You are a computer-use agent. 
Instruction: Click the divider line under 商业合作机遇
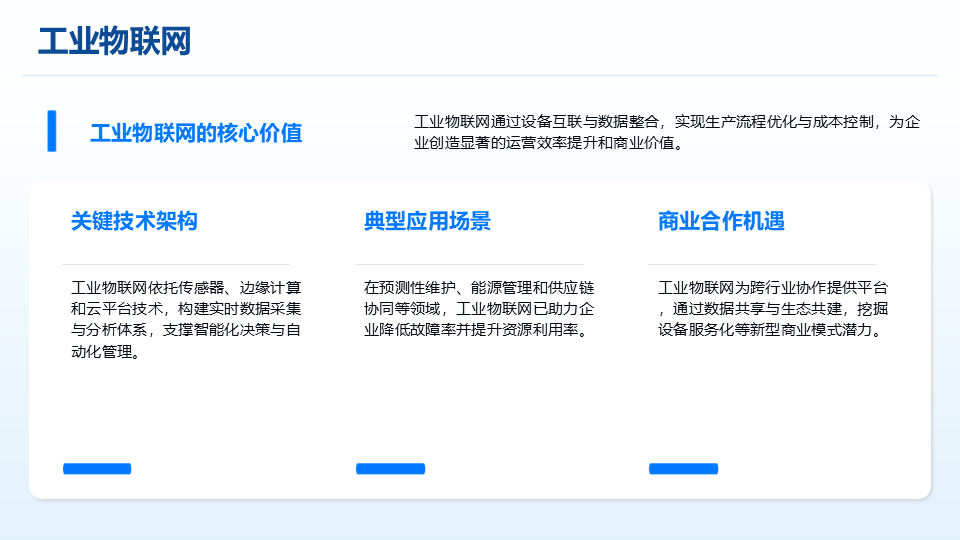762,264
